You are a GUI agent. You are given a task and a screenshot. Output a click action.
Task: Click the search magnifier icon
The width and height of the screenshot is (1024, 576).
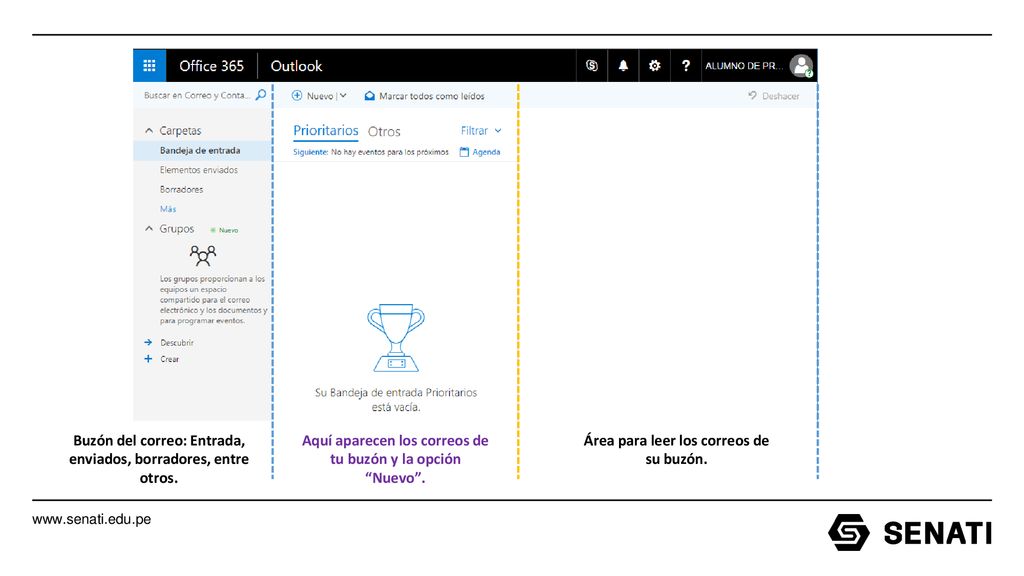coord(261,95)
